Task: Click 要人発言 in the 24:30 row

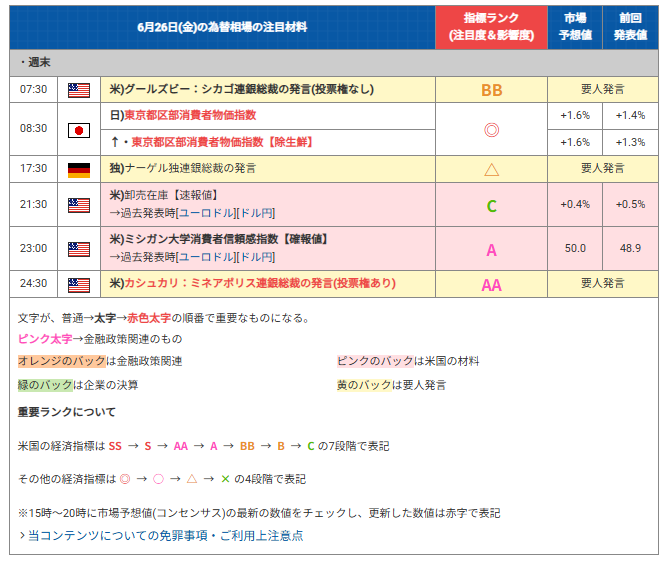Action: click(x=603, y=283)
